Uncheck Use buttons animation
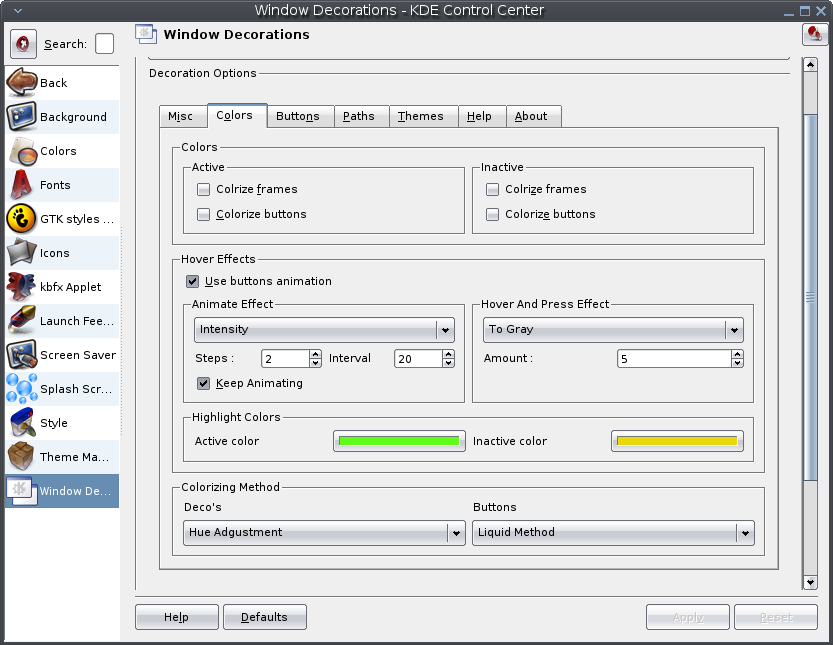This screenshot has width=833, height=645. [x=192, y=281]
